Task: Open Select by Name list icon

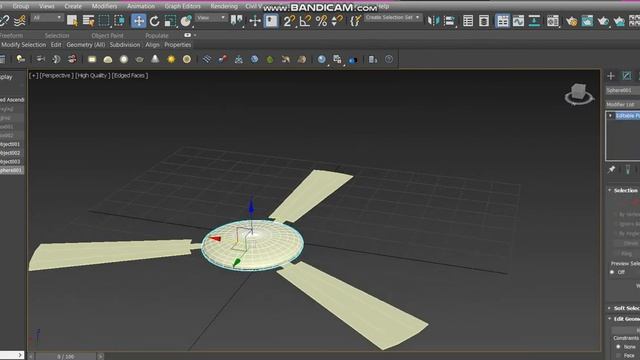Action: point(88,20)
